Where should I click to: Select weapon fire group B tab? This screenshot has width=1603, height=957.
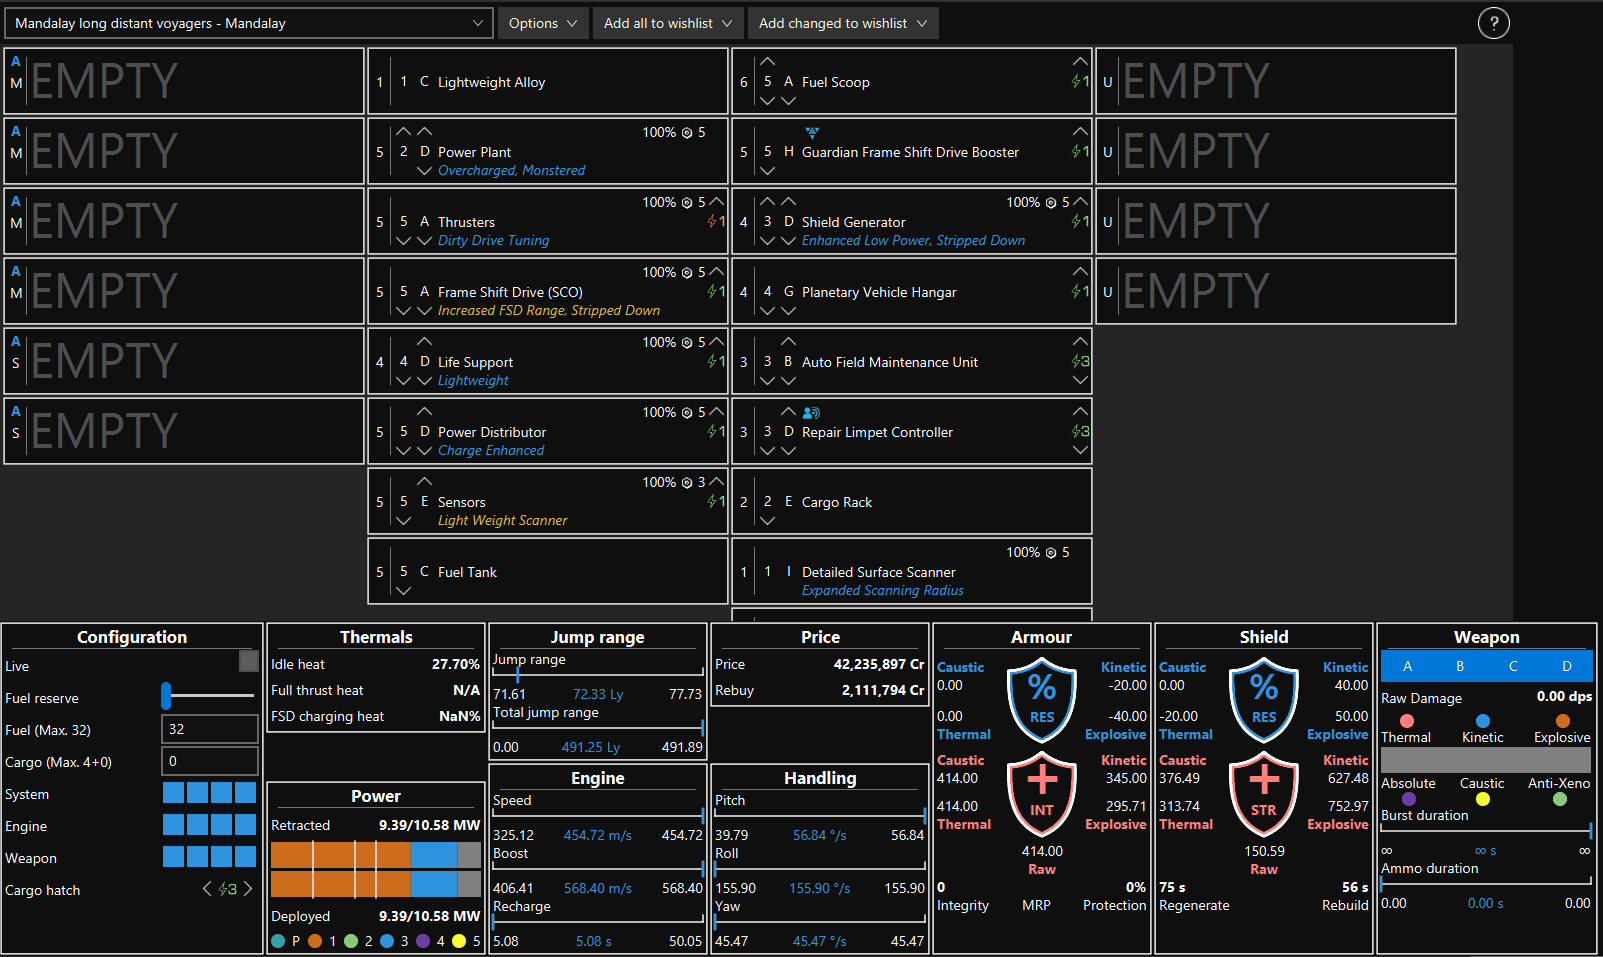pyautogui.click(x=1459, y=666)
